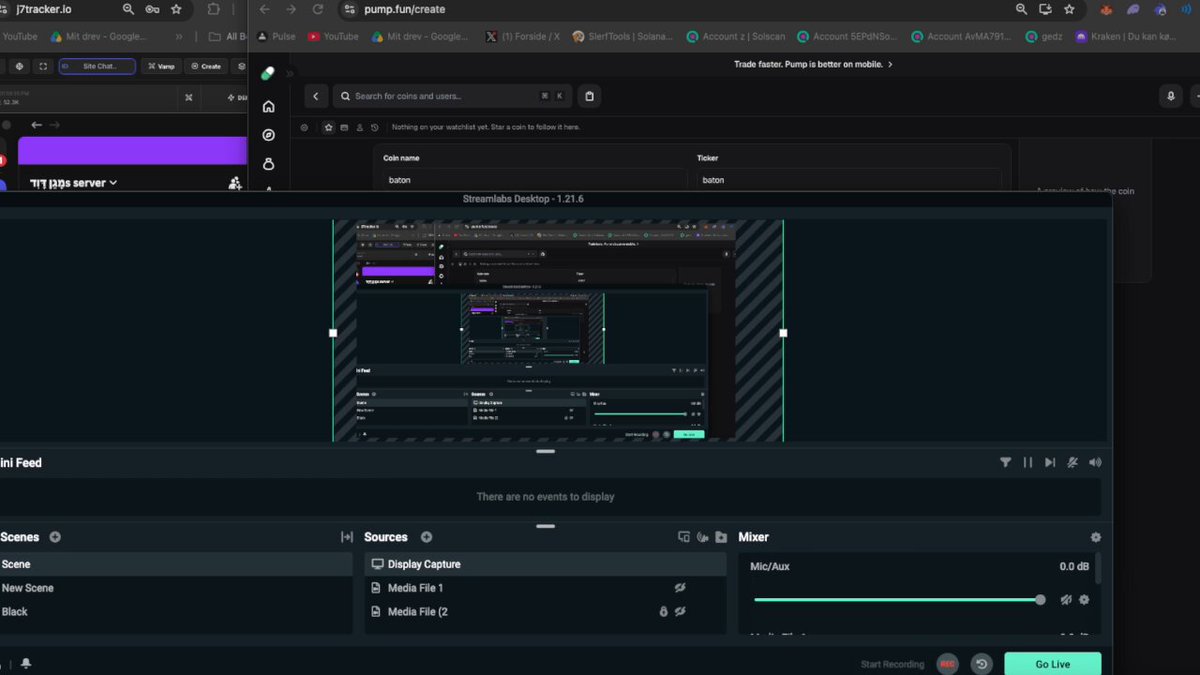Reload the pump.fun browser page
Screen dimensions: 1200x675
click(x=318, y=9)
